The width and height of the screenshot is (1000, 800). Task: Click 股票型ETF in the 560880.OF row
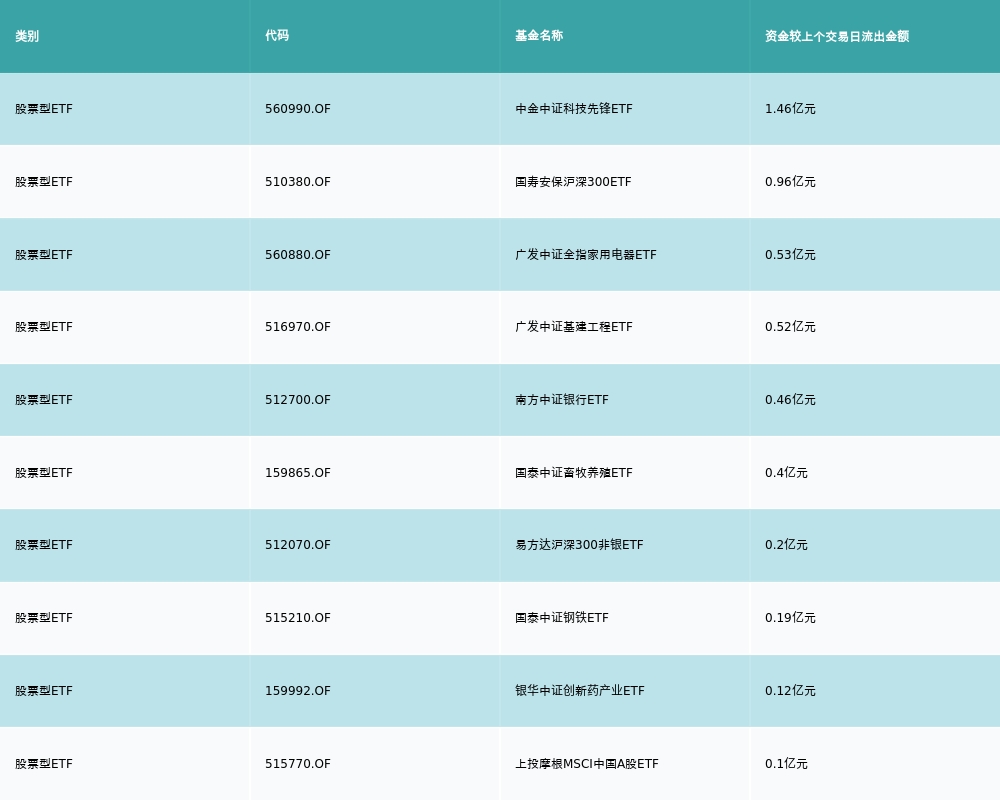pyautogui.click(x=44, y=255)
